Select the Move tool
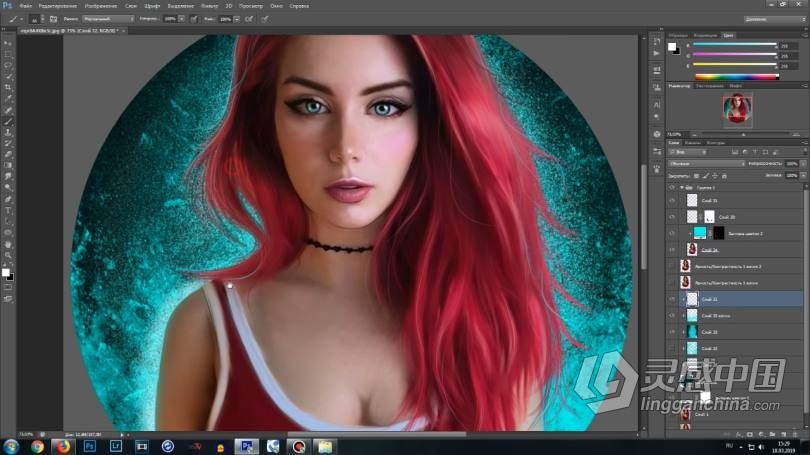This screenshot has height=455, width=810. pos(8,43)
